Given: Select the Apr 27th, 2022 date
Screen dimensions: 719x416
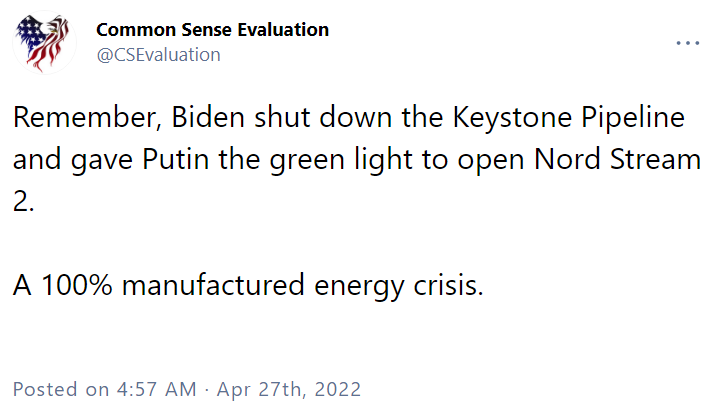Looking at the screenshot, I should coord(288,389).
